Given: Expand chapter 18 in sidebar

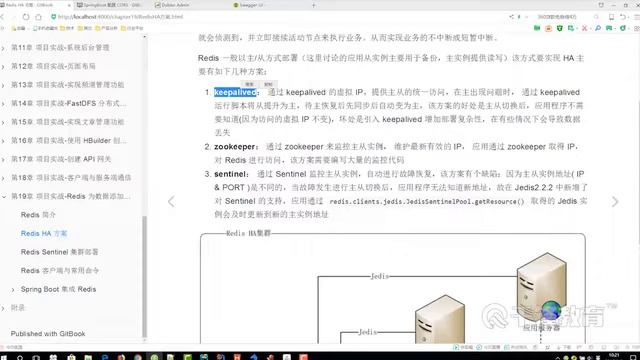Looking at the screenshot, I should [x=3, y=178].
